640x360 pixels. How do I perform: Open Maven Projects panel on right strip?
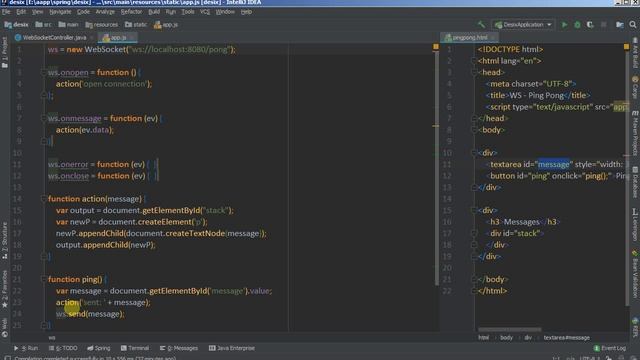pos(635,133)
